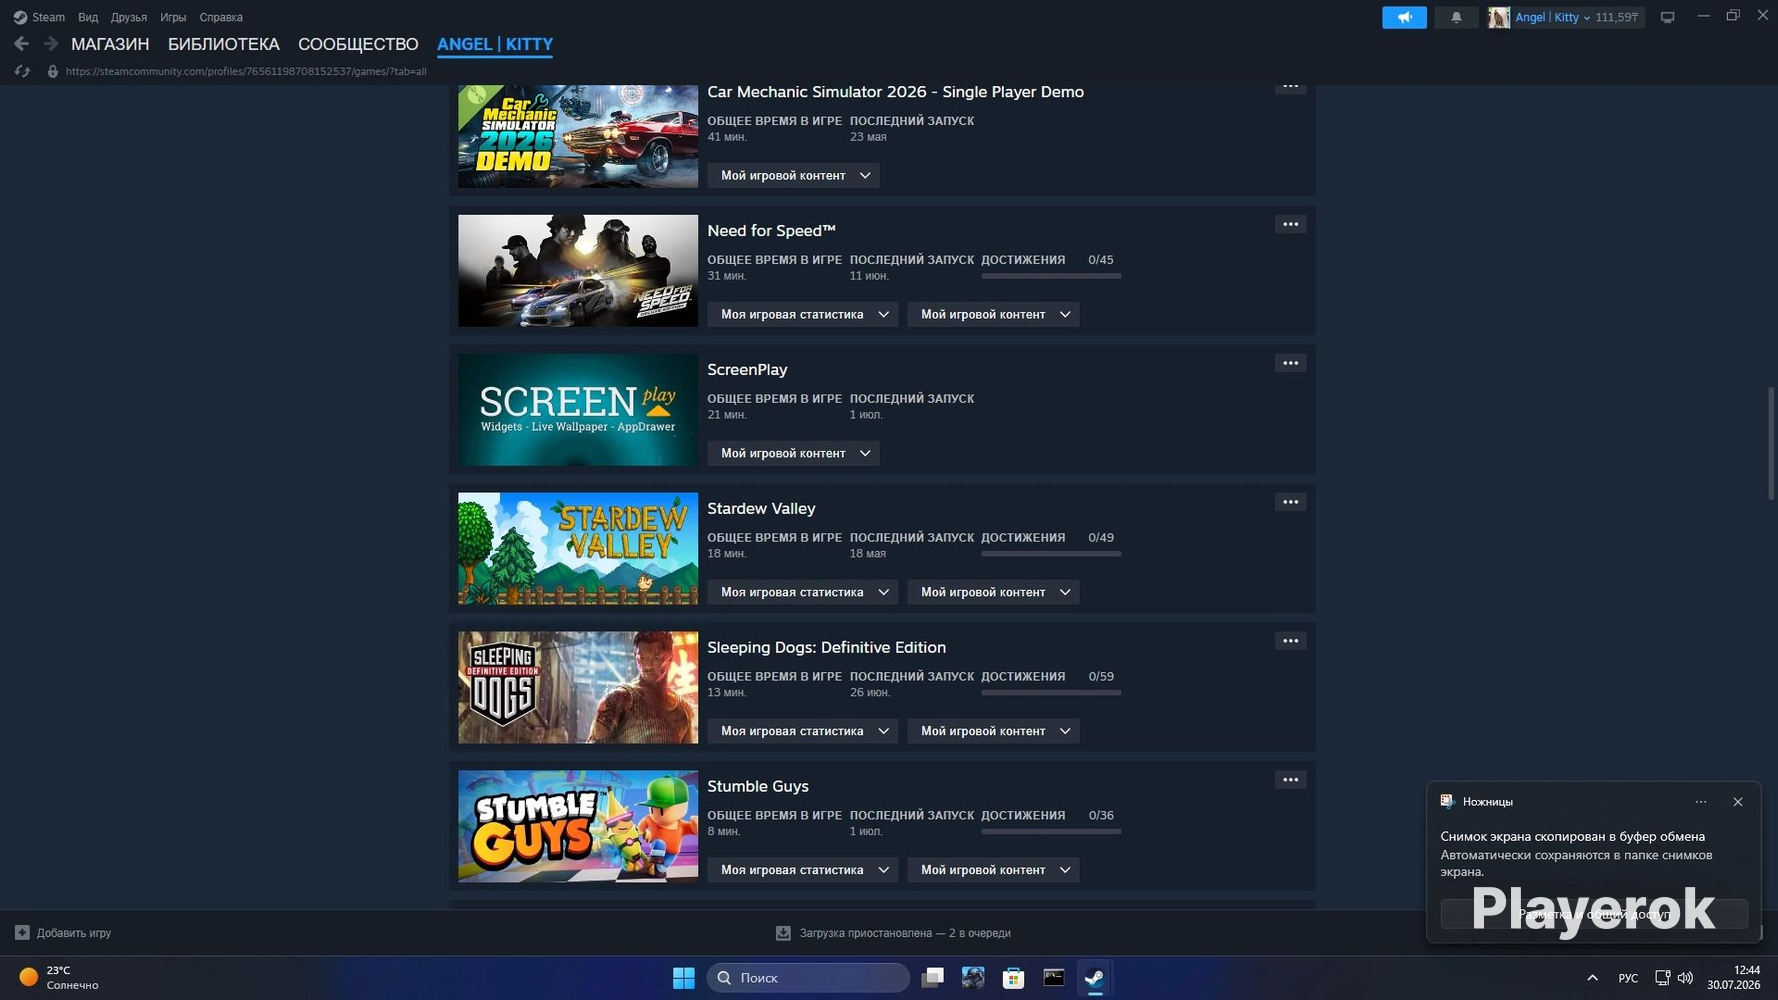Switch to the МАГАЗИН tab
The height and width of the screenshot is (1000, 1778).
[110, 44]
